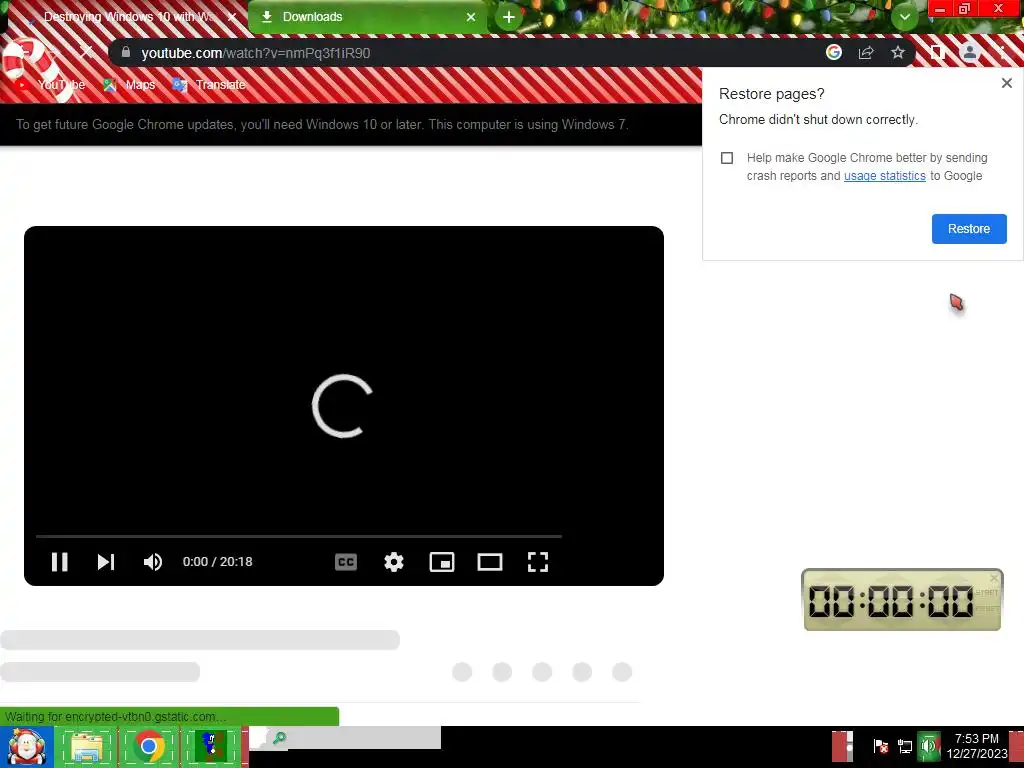Click Chrome icon in taskbar
The height and width of the screenshot is (768, 1024).
(x=149, y=747)
